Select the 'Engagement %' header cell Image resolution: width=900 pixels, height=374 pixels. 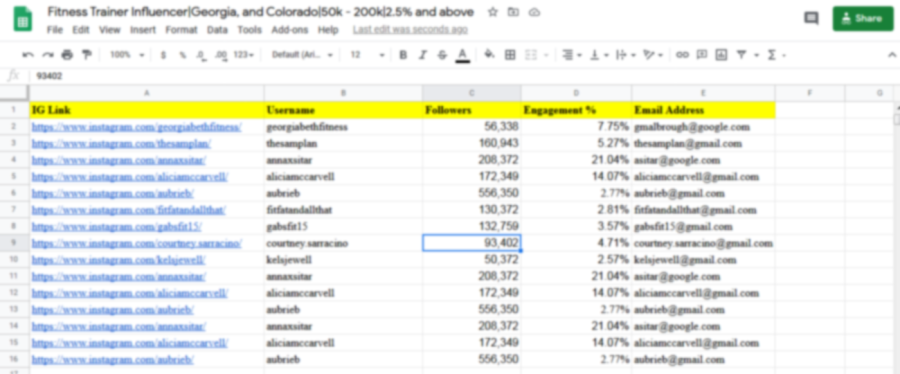click(576, 110)
